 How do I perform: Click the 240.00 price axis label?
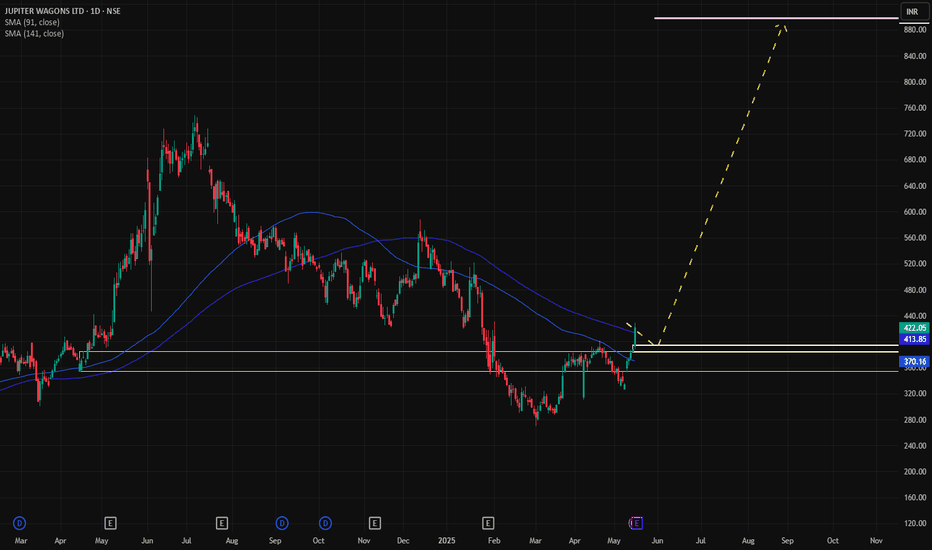click(x=915, y=446)
